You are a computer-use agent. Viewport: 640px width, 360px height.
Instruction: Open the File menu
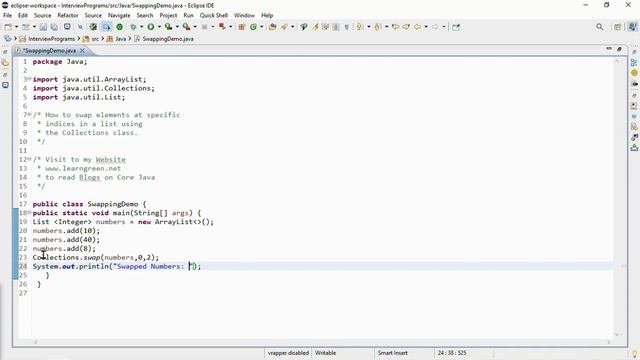[7, 15]
